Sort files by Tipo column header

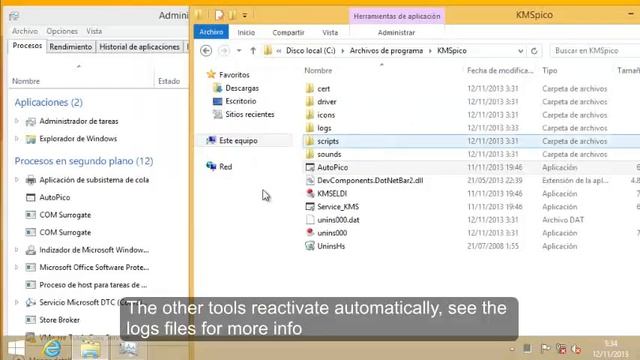550,71
